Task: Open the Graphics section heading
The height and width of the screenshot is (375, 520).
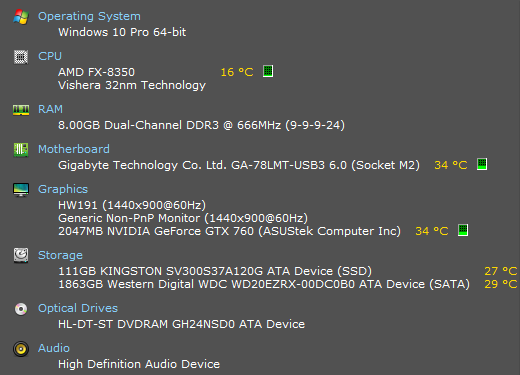Action: tap(63, 189)
